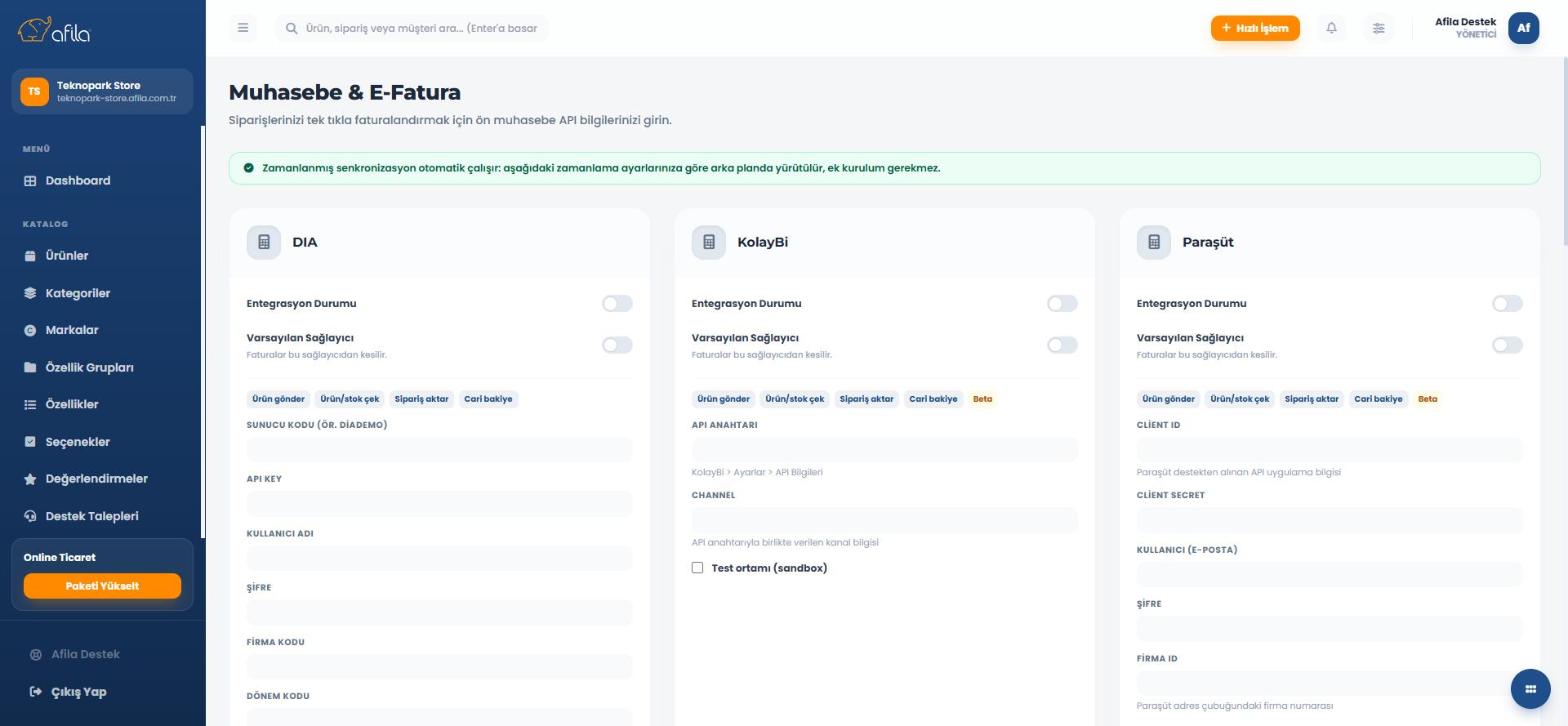The width and height of the screenshot is (1568, 726).
Task: Click the page vertical scrollbar
Action: point(1565,150)
